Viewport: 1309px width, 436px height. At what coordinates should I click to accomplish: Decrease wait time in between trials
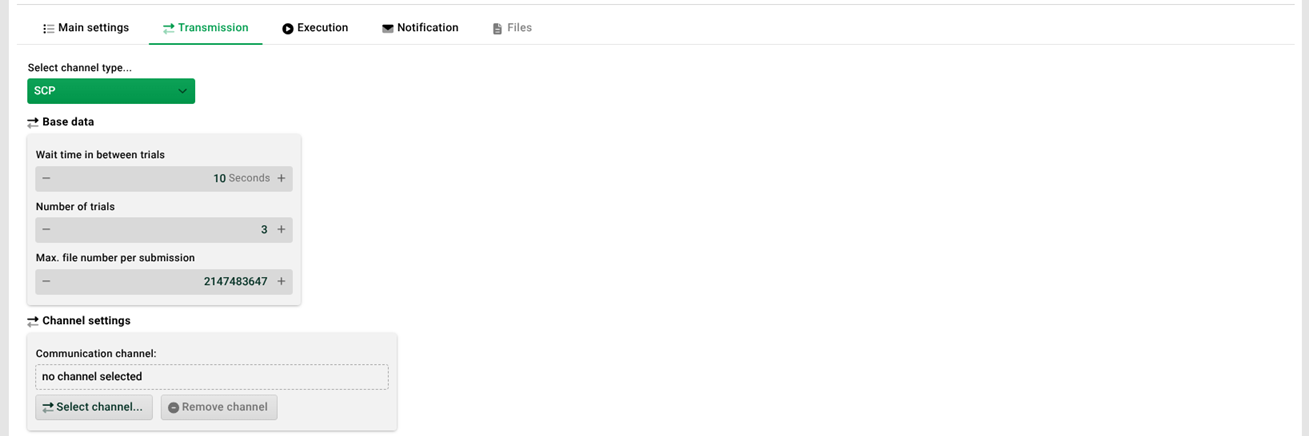[46, 178]
